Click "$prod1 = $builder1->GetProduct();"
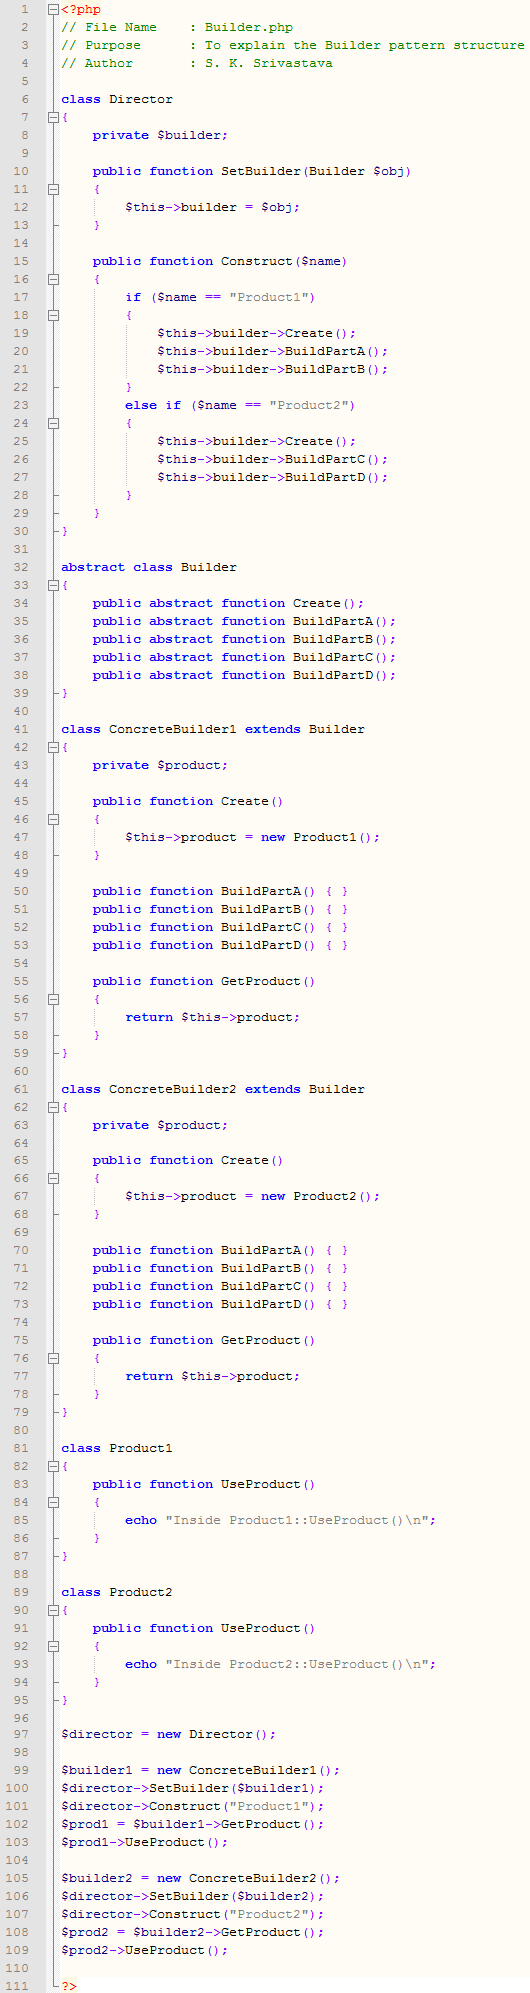This screenshot has height=1993, width=530. (192, 1824)
